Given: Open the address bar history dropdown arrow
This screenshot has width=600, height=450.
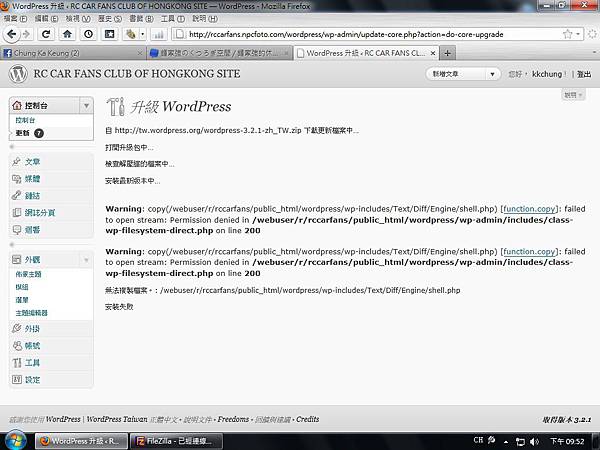Looking at the screenshot, I should point(578,34).
